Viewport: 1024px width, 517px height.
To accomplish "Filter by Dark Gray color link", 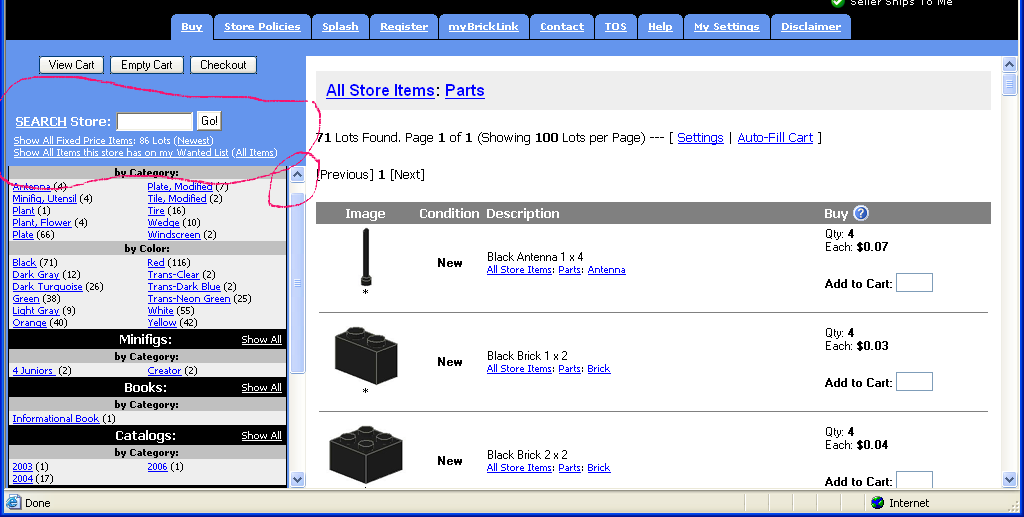I will click(x=36, y=275).
